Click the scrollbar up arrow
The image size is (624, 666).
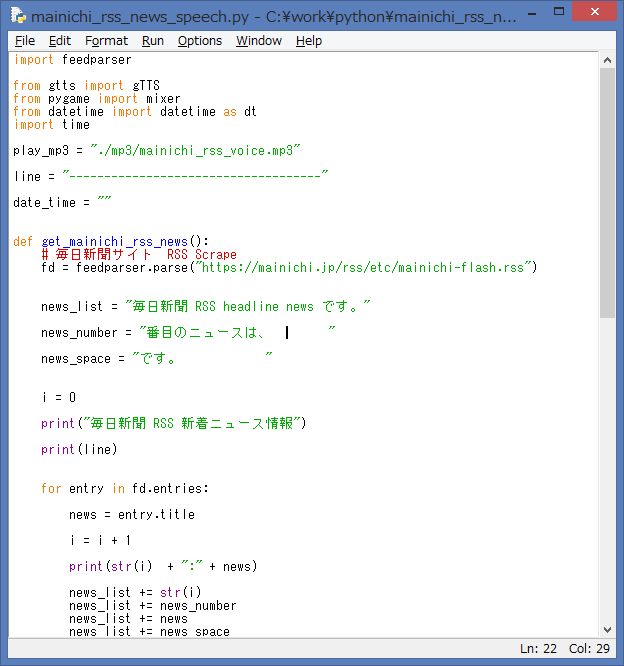coord(607,59)
